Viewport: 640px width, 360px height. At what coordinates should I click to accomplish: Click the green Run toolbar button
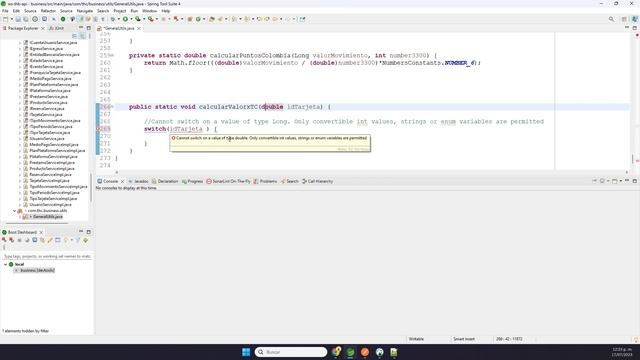(125, 19)
